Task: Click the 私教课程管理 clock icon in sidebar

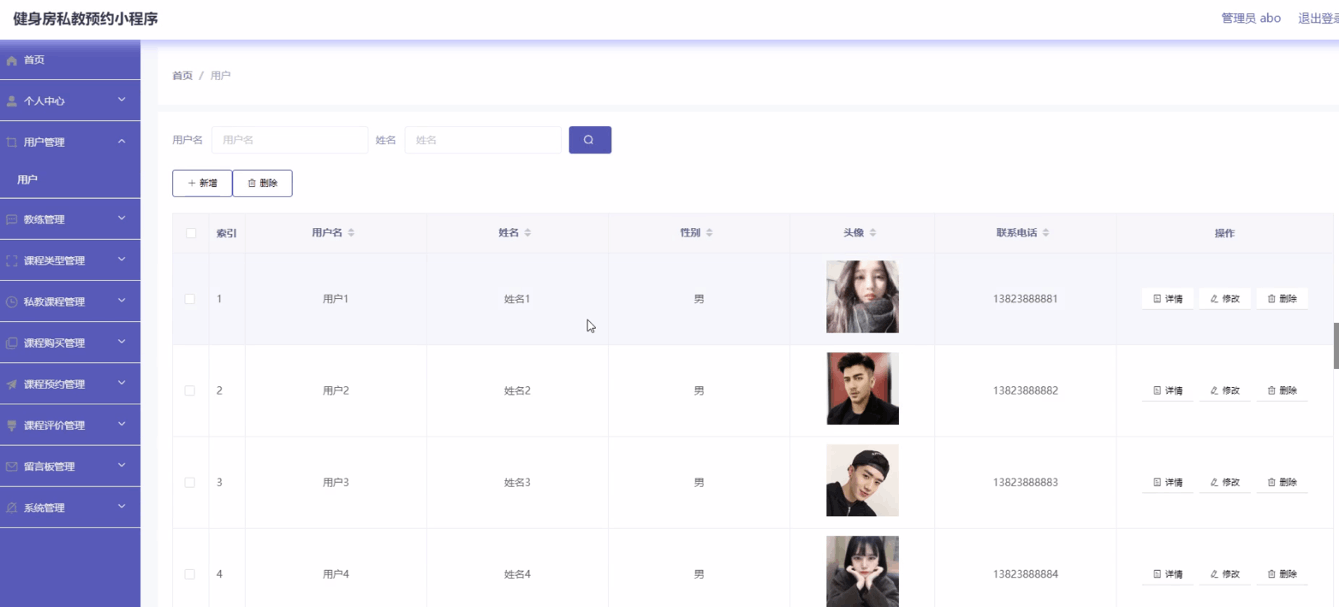Action: (12, 302)
